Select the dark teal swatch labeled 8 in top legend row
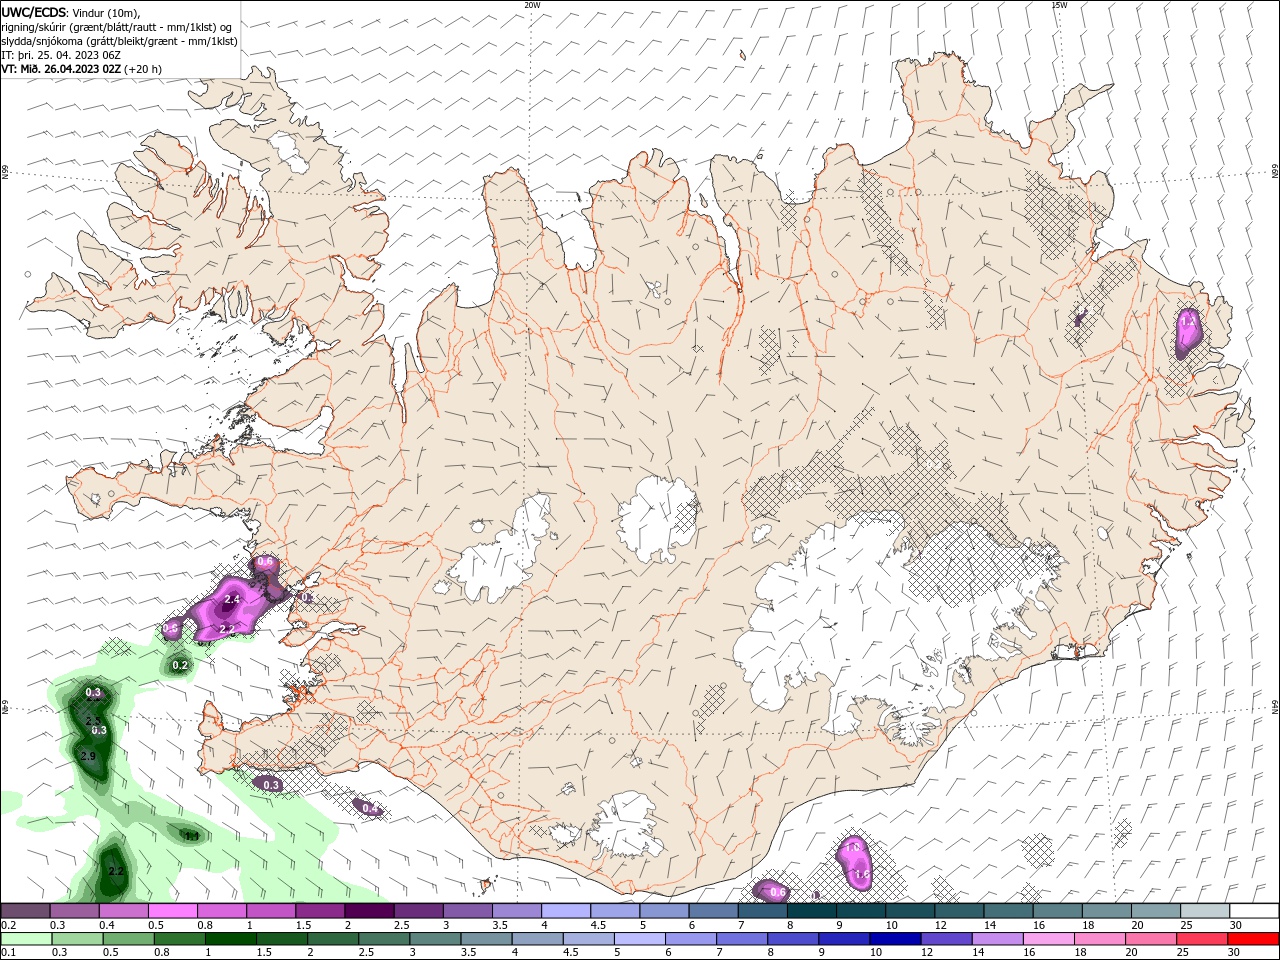Screen dimensions: 1280x960 812,911
